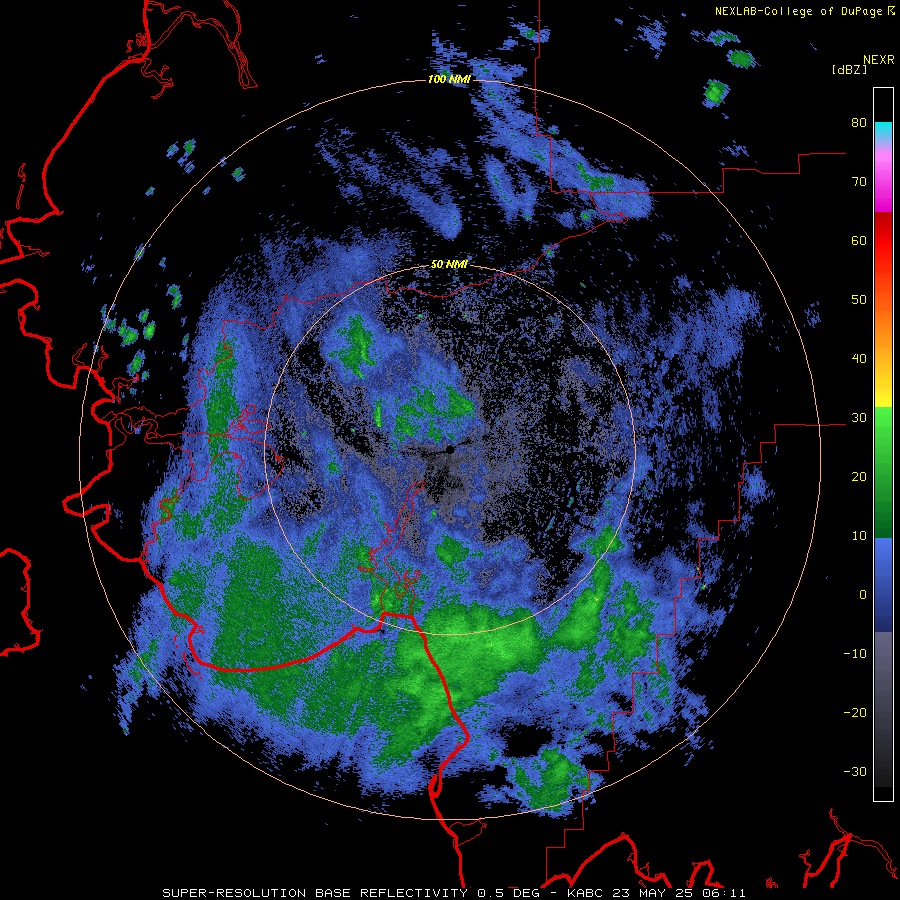Click the 60 value on the dBZ scale
Viewport: 900px width, 900px height.
pyautogui.click(x=859, y=240)
